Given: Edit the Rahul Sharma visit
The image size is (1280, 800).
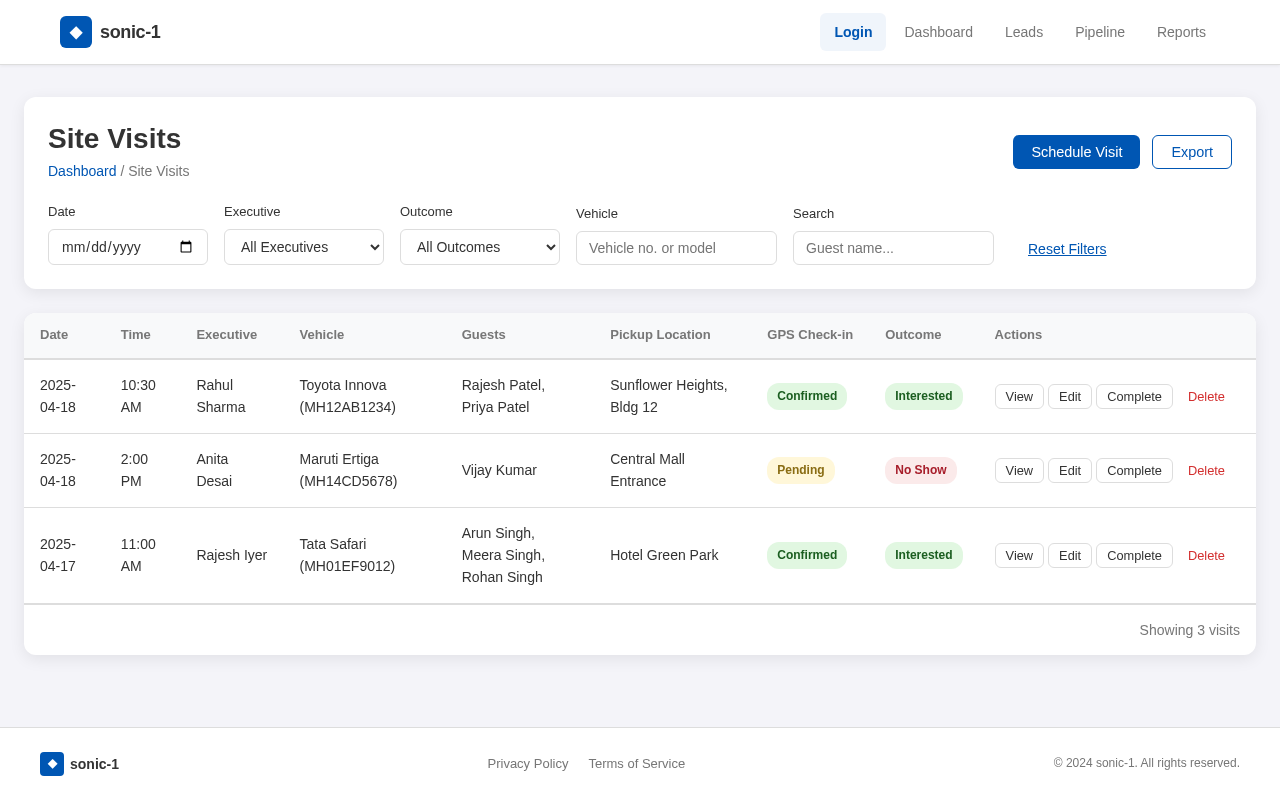Looking at the screenshot, I should (1070, 396).
